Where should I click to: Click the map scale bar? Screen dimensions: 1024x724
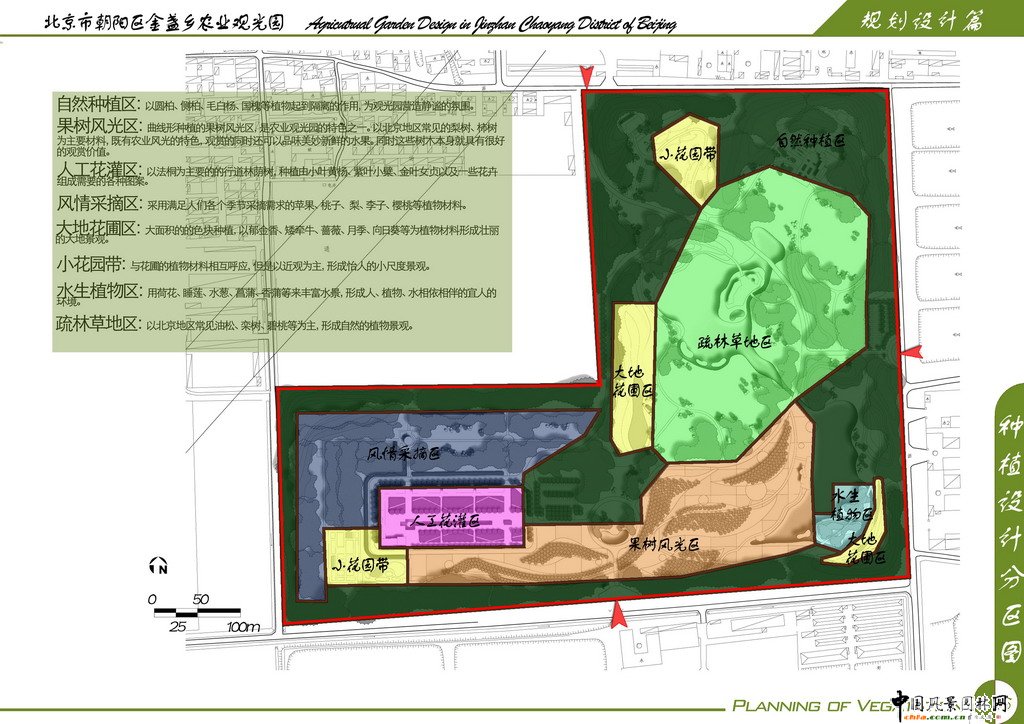pyautogui.click(x=195, y=611)
